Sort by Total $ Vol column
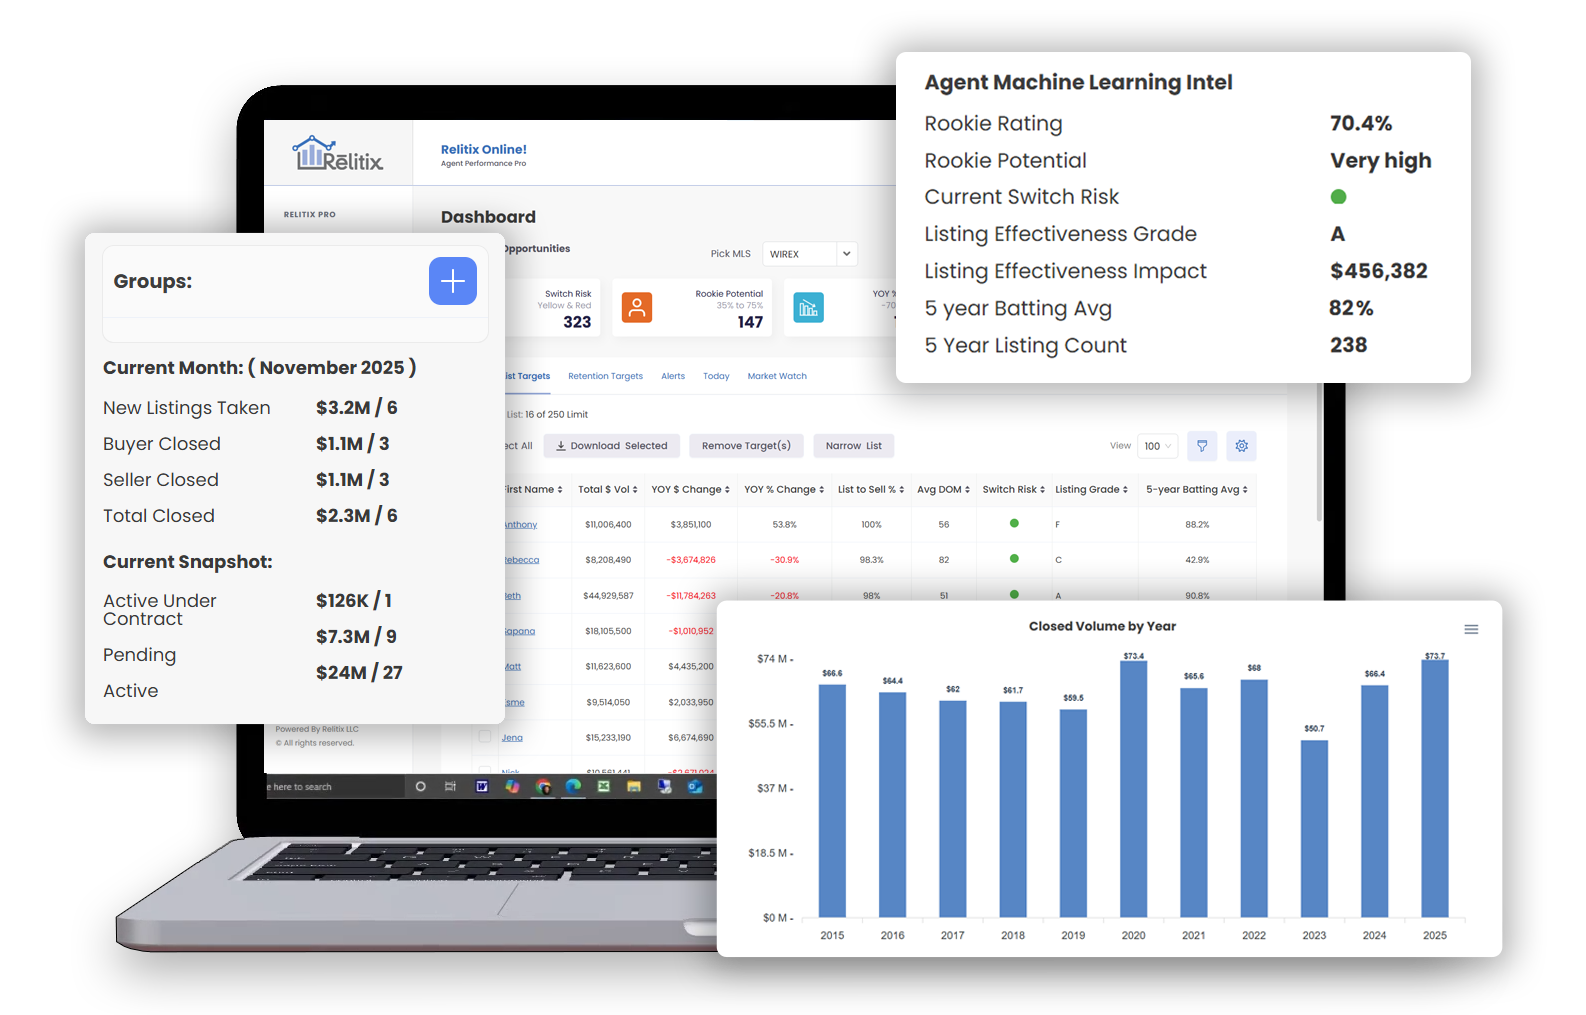The image size is (1586, 1015). click(x=607, y=490)
